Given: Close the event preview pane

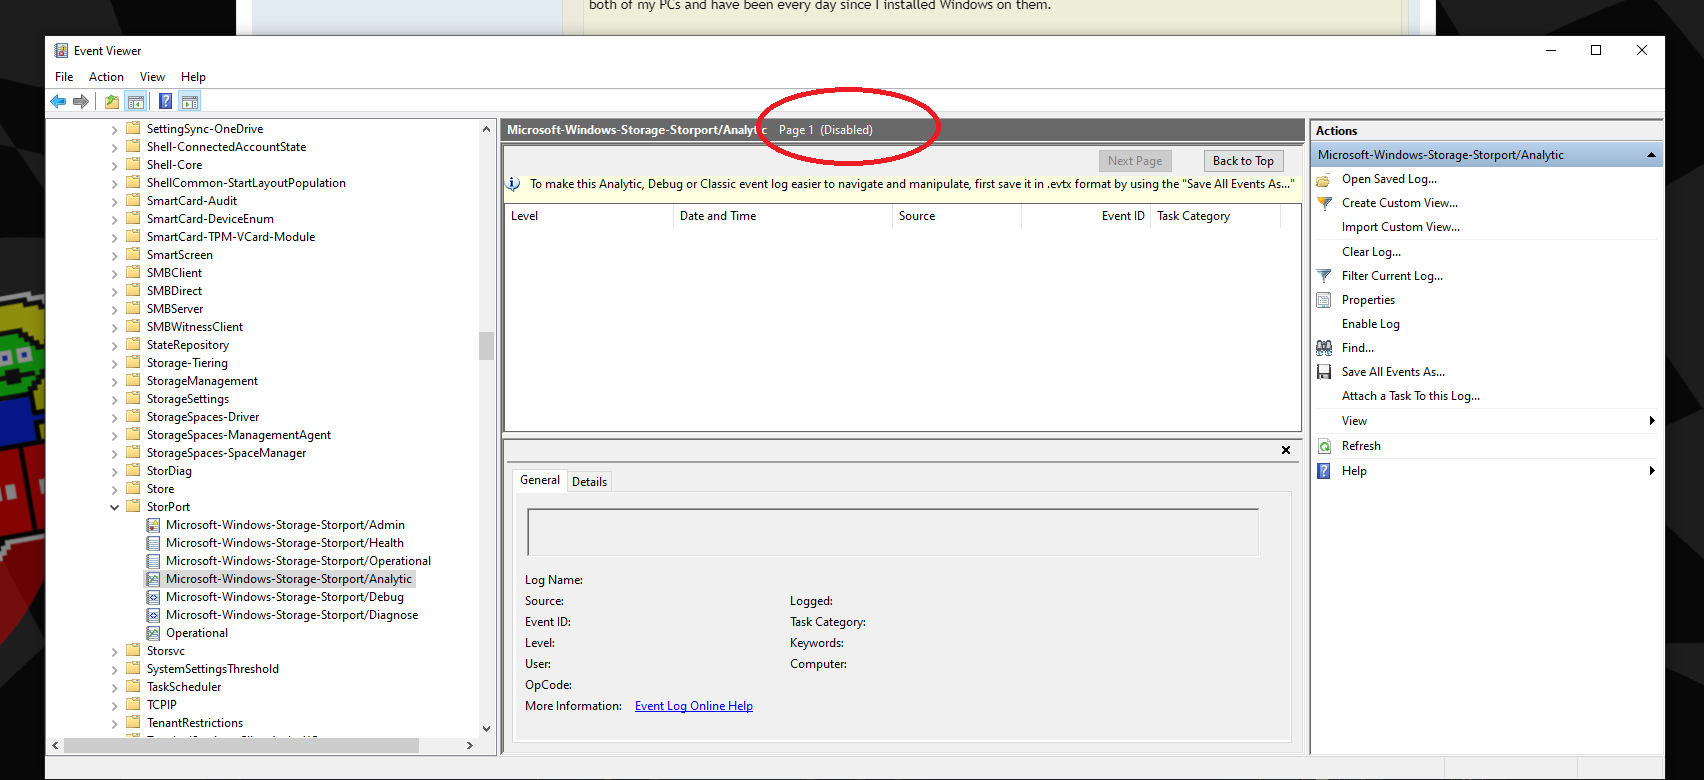Looking at the screenshot, I should pos(1286,450).
